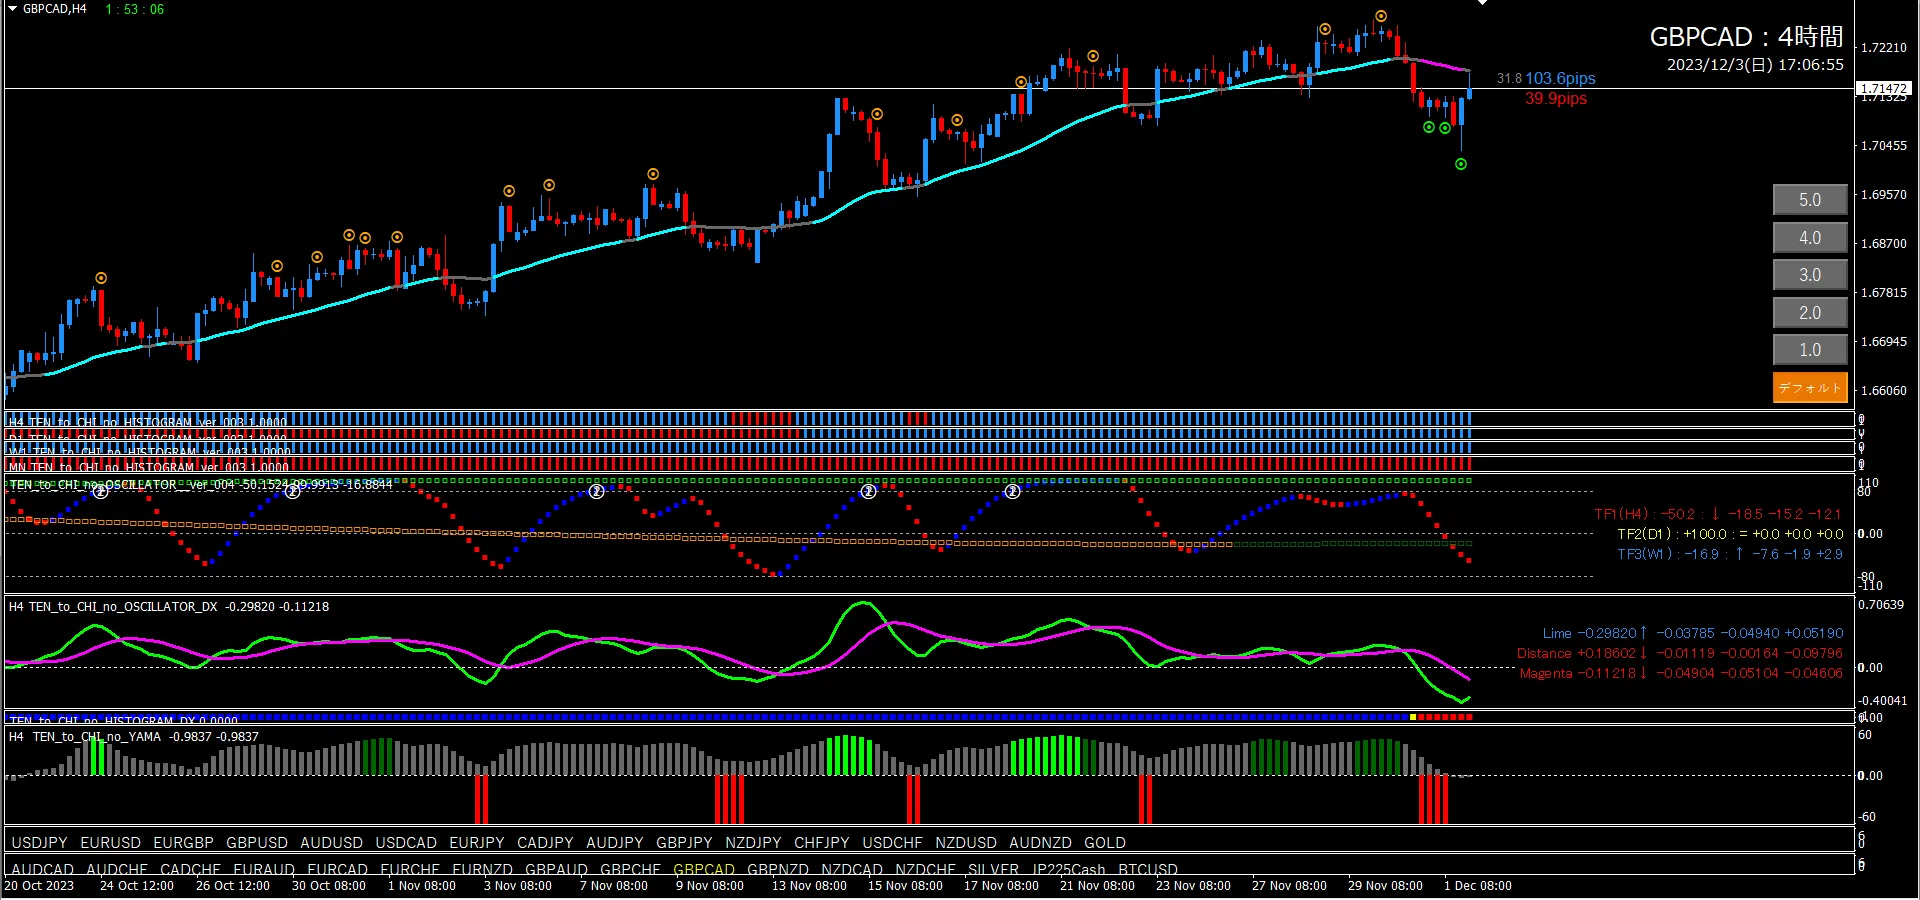
Task: Click the 1 Dec 08:00 time axis label
Action: click(x=1478, y=886)
